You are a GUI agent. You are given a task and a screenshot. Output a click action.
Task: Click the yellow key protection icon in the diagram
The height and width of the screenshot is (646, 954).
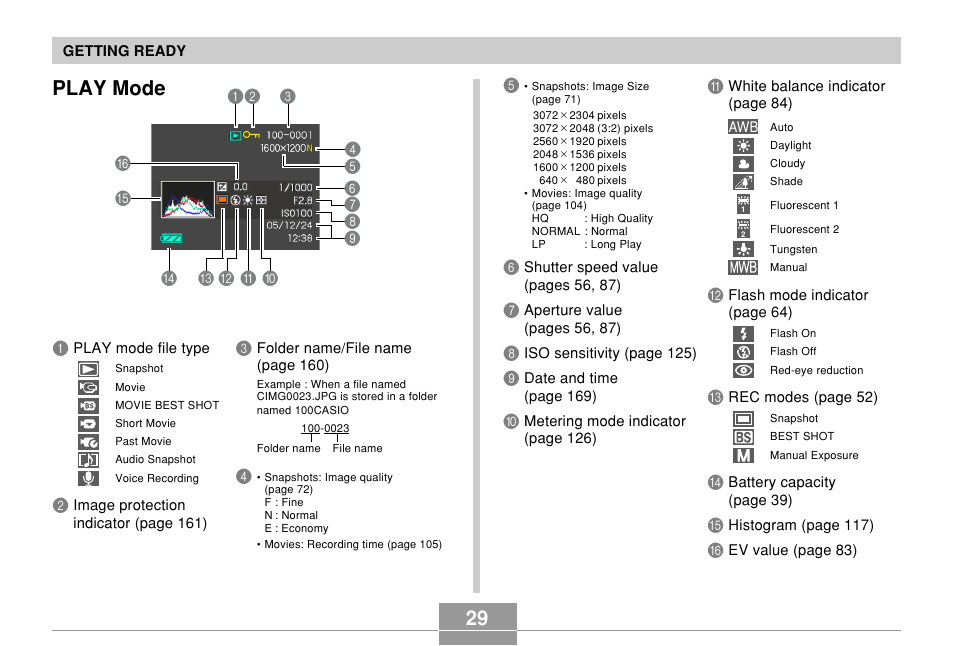click(x=251, y=135)
